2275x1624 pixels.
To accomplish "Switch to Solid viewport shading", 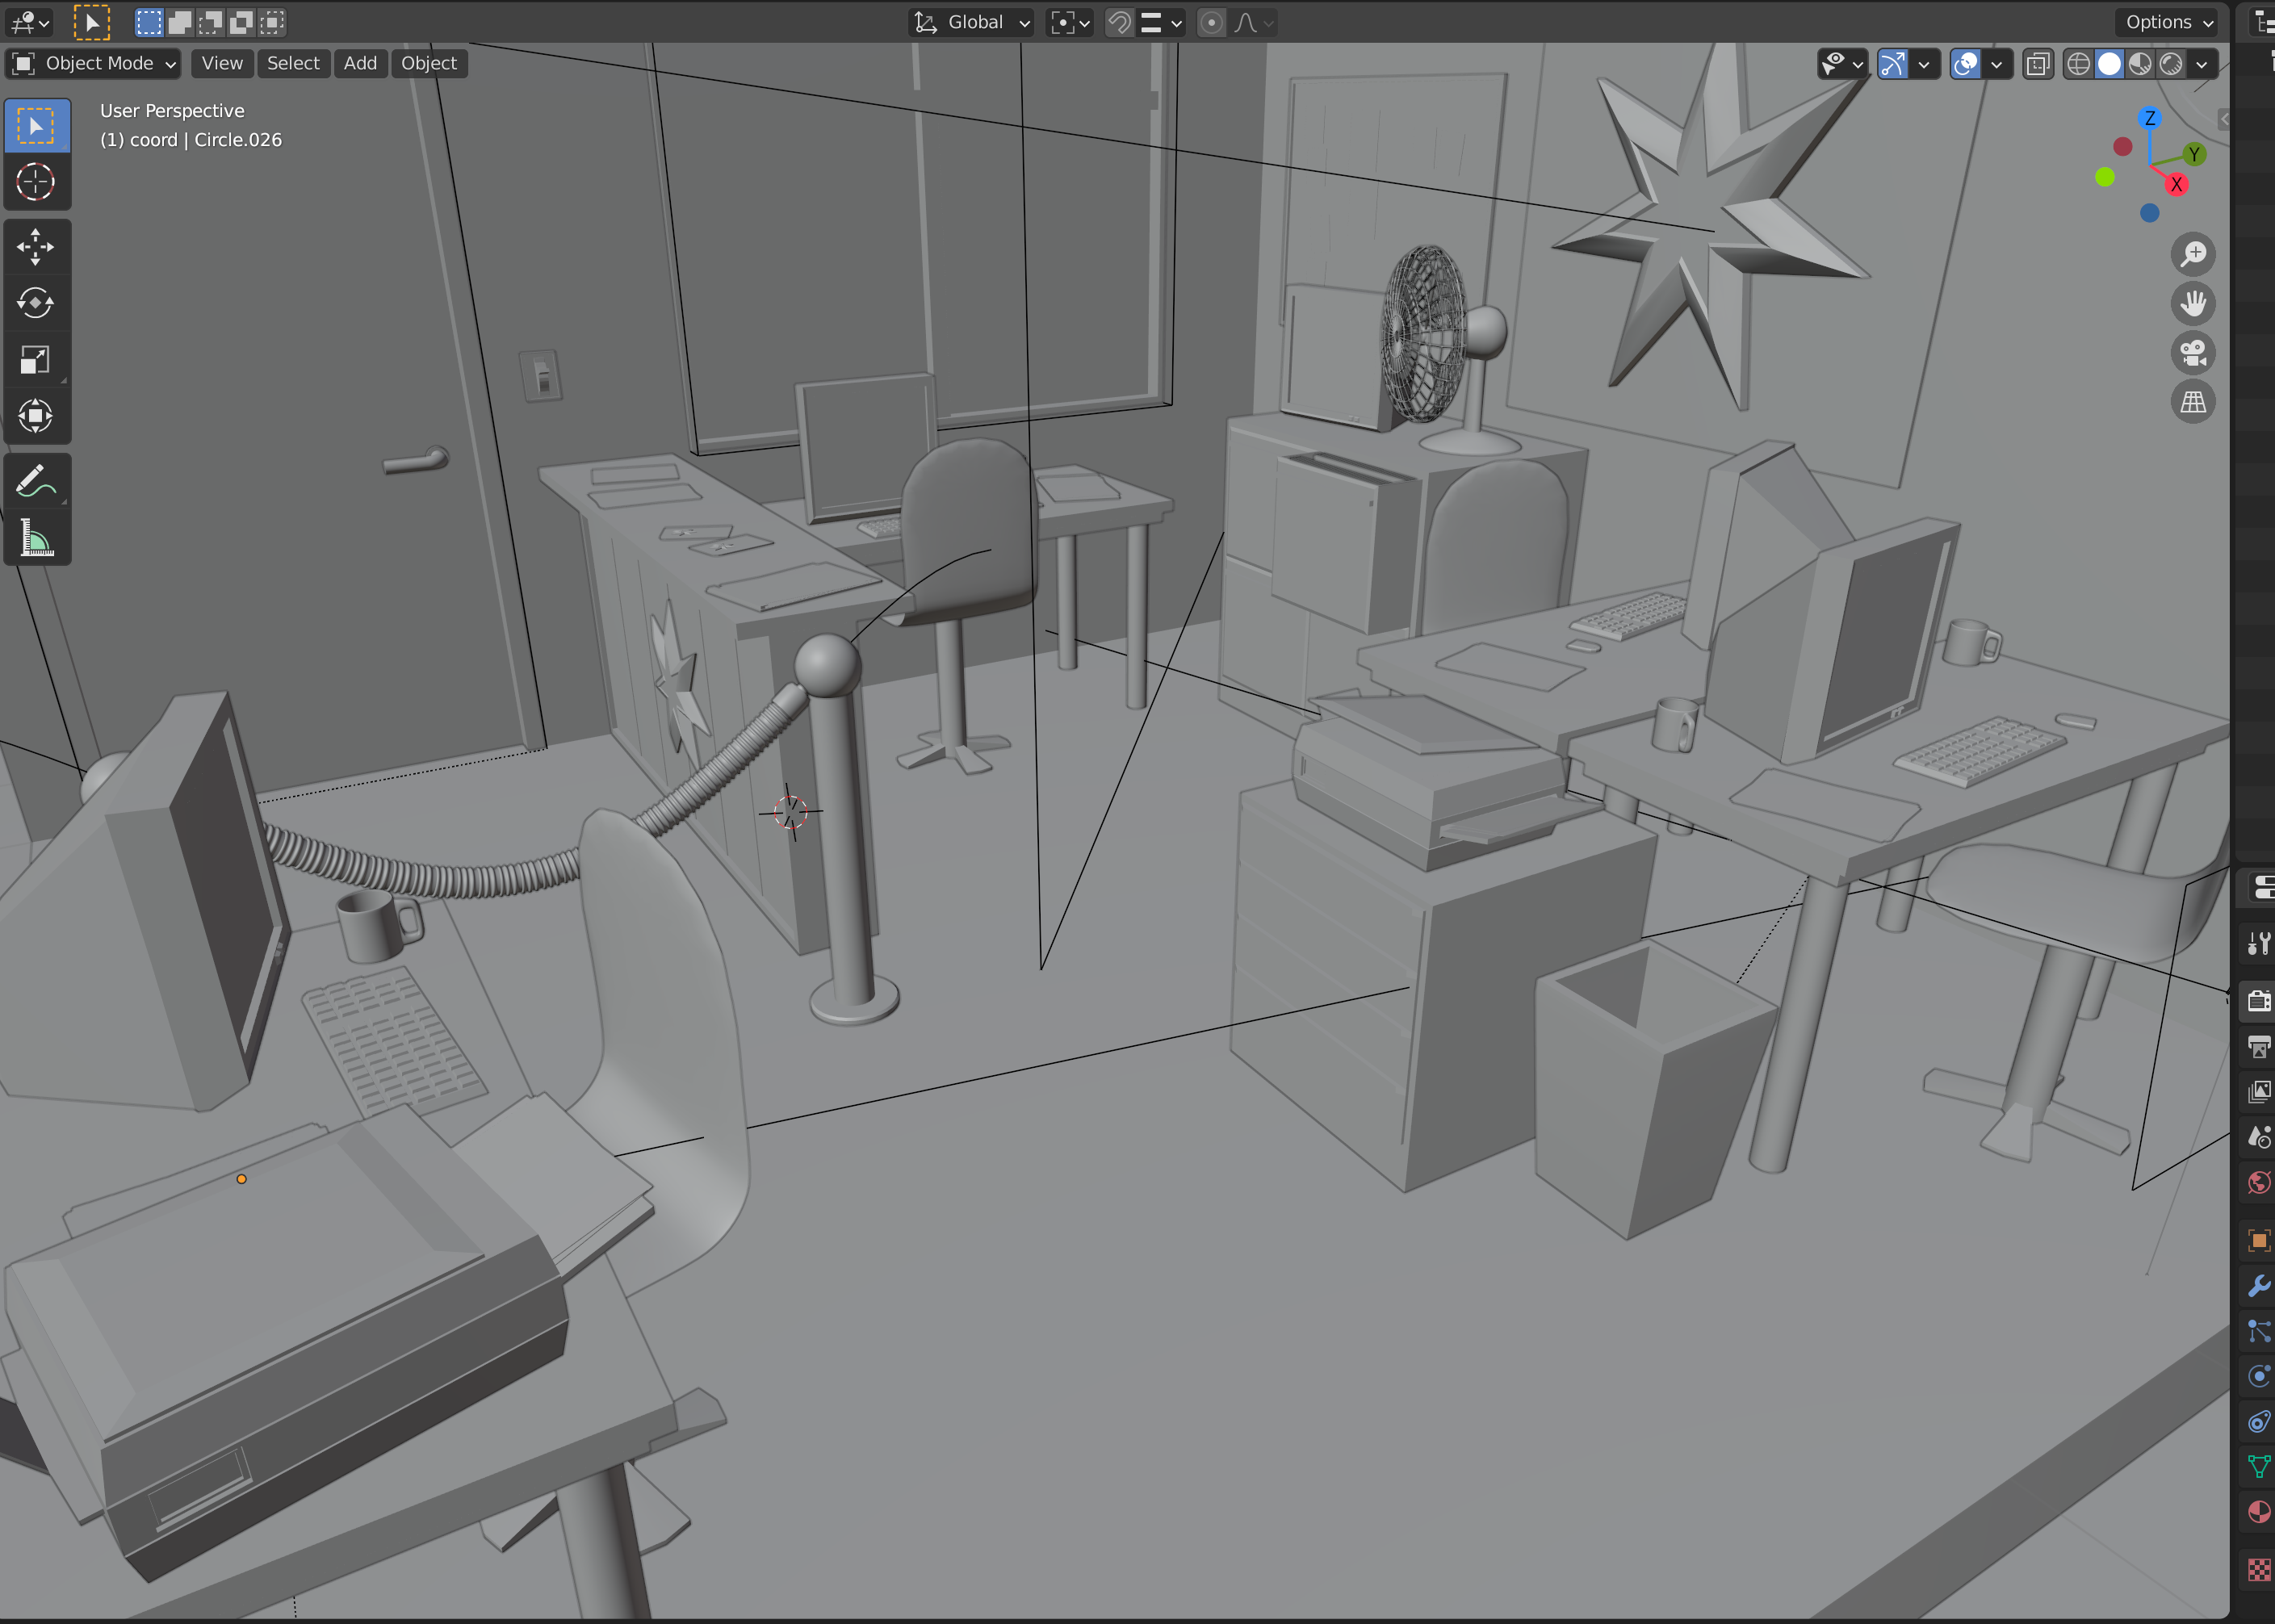I will tap(2109, 64).
